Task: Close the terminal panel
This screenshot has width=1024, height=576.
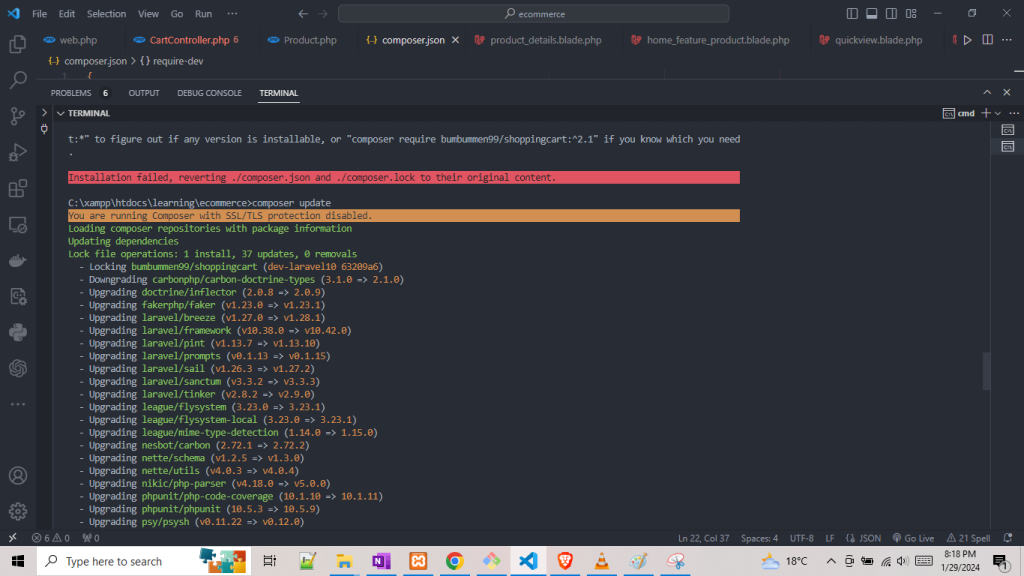Action: 1006,93
